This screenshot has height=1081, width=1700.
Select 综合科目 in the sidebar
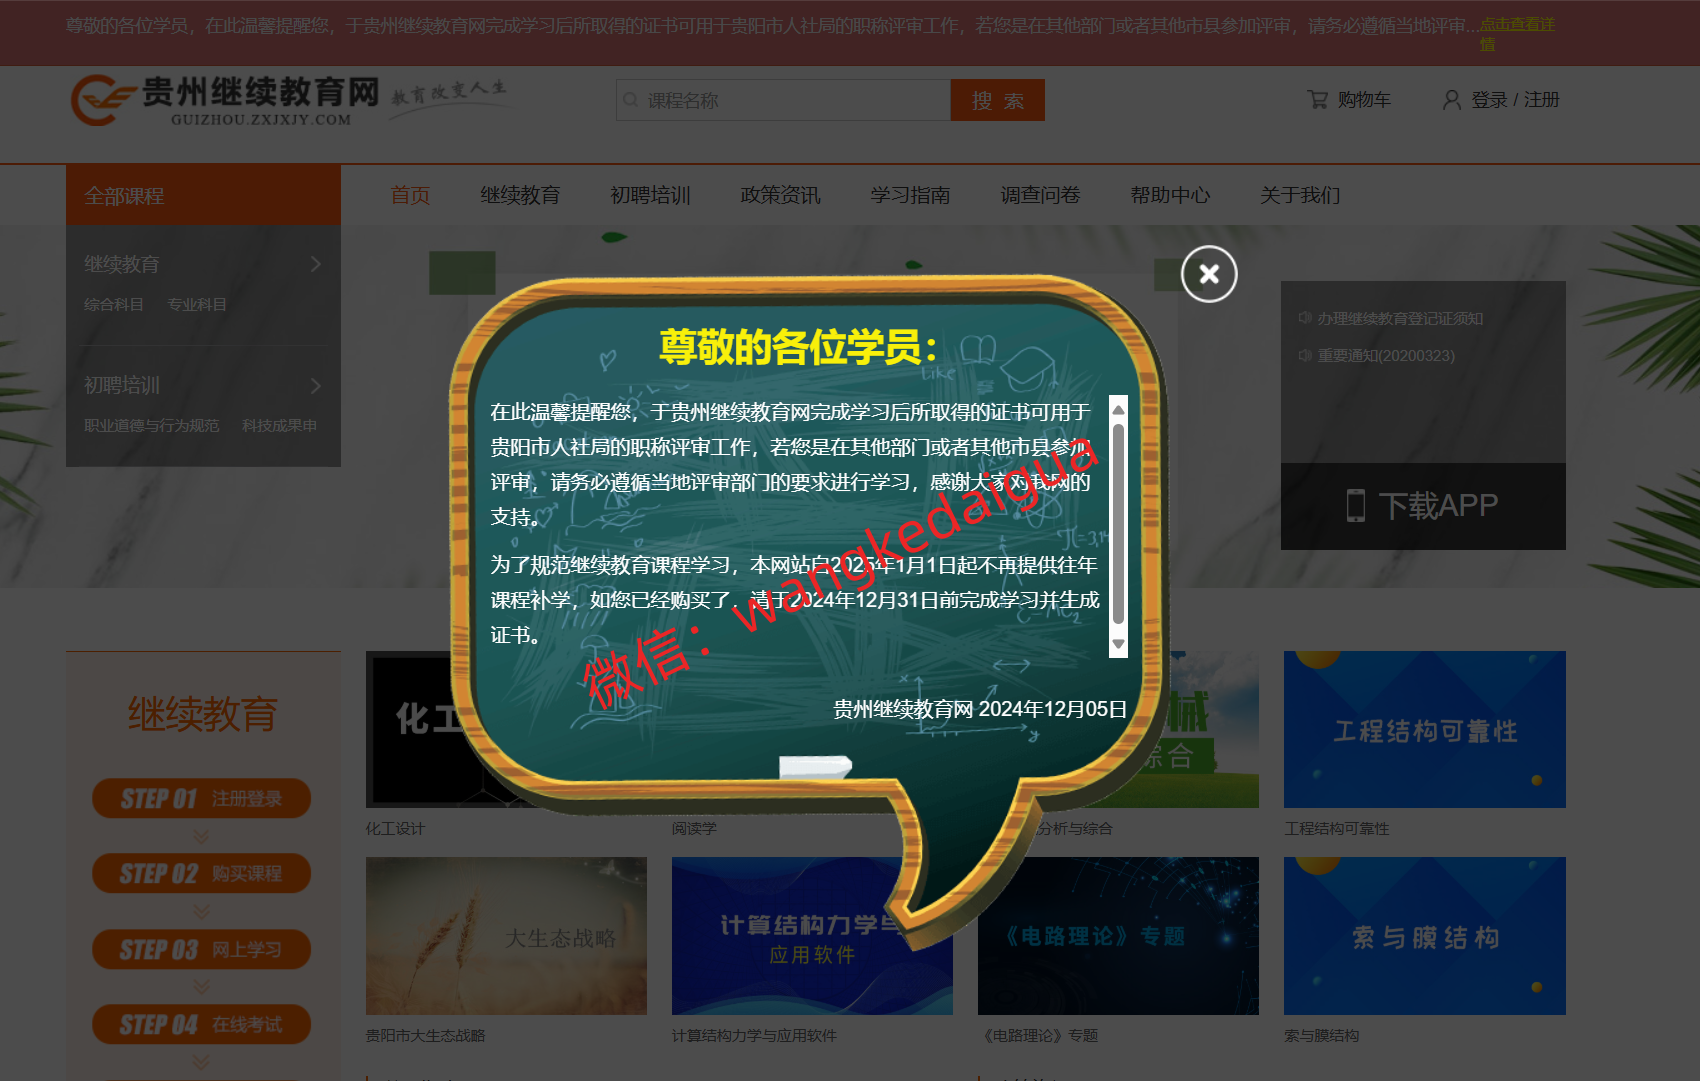pos(114,304)
